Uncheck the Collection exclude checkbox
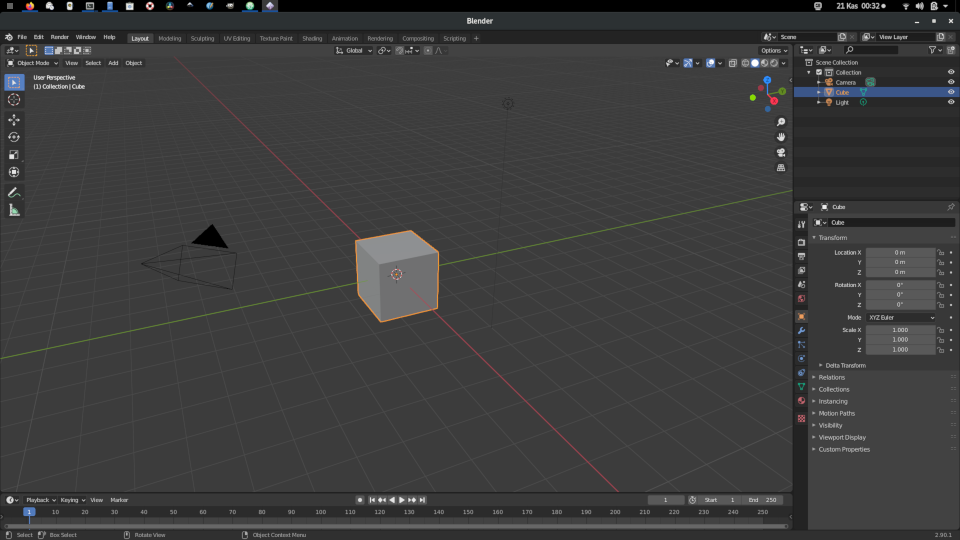The height and width of the screenshot is (540, 960). [x=819, y=72]
